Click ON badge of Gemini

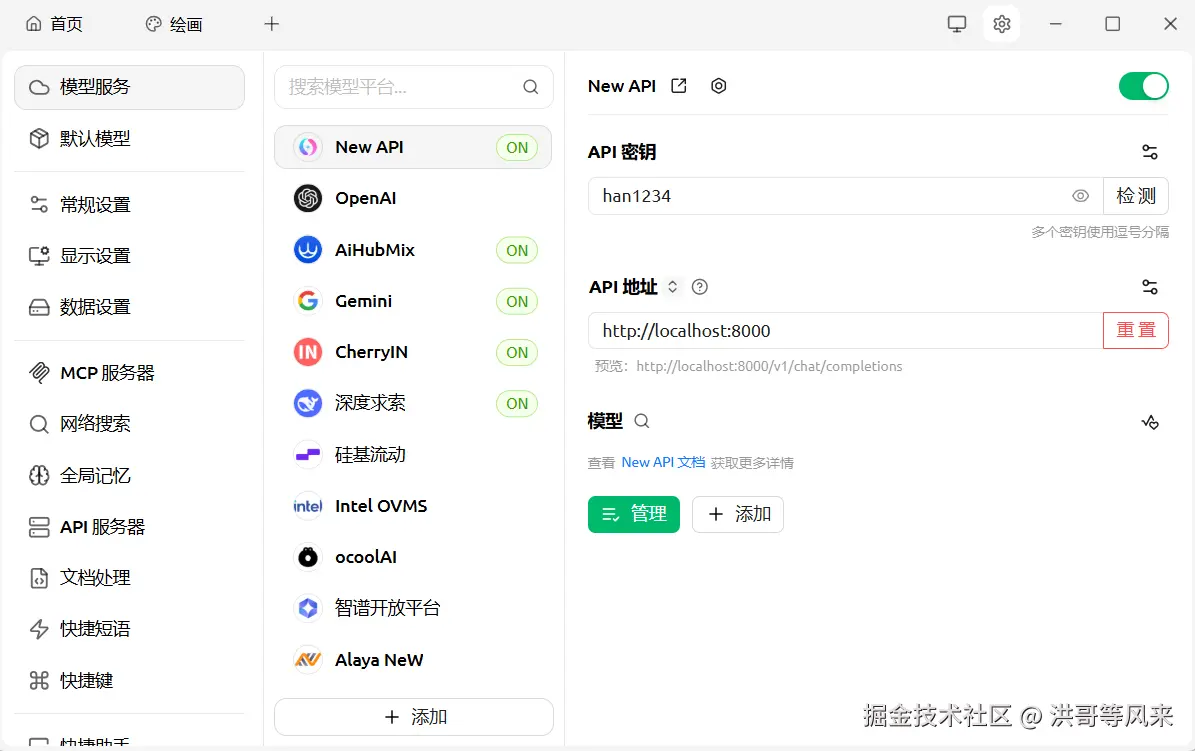point(517,301)
